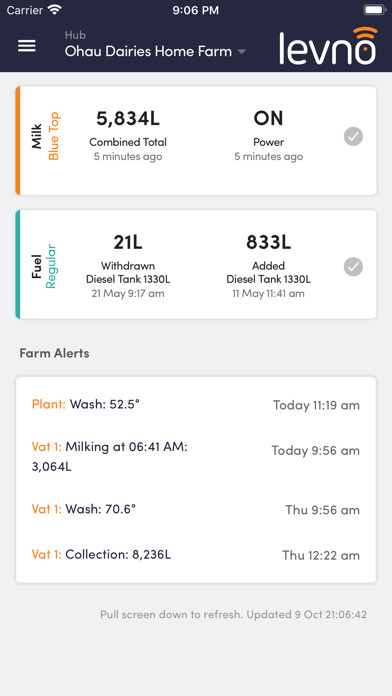The height and width of the screenshot is (696, 392).
Task: Tap the teal Fuel card color bar
Action: tap(18, 265)
